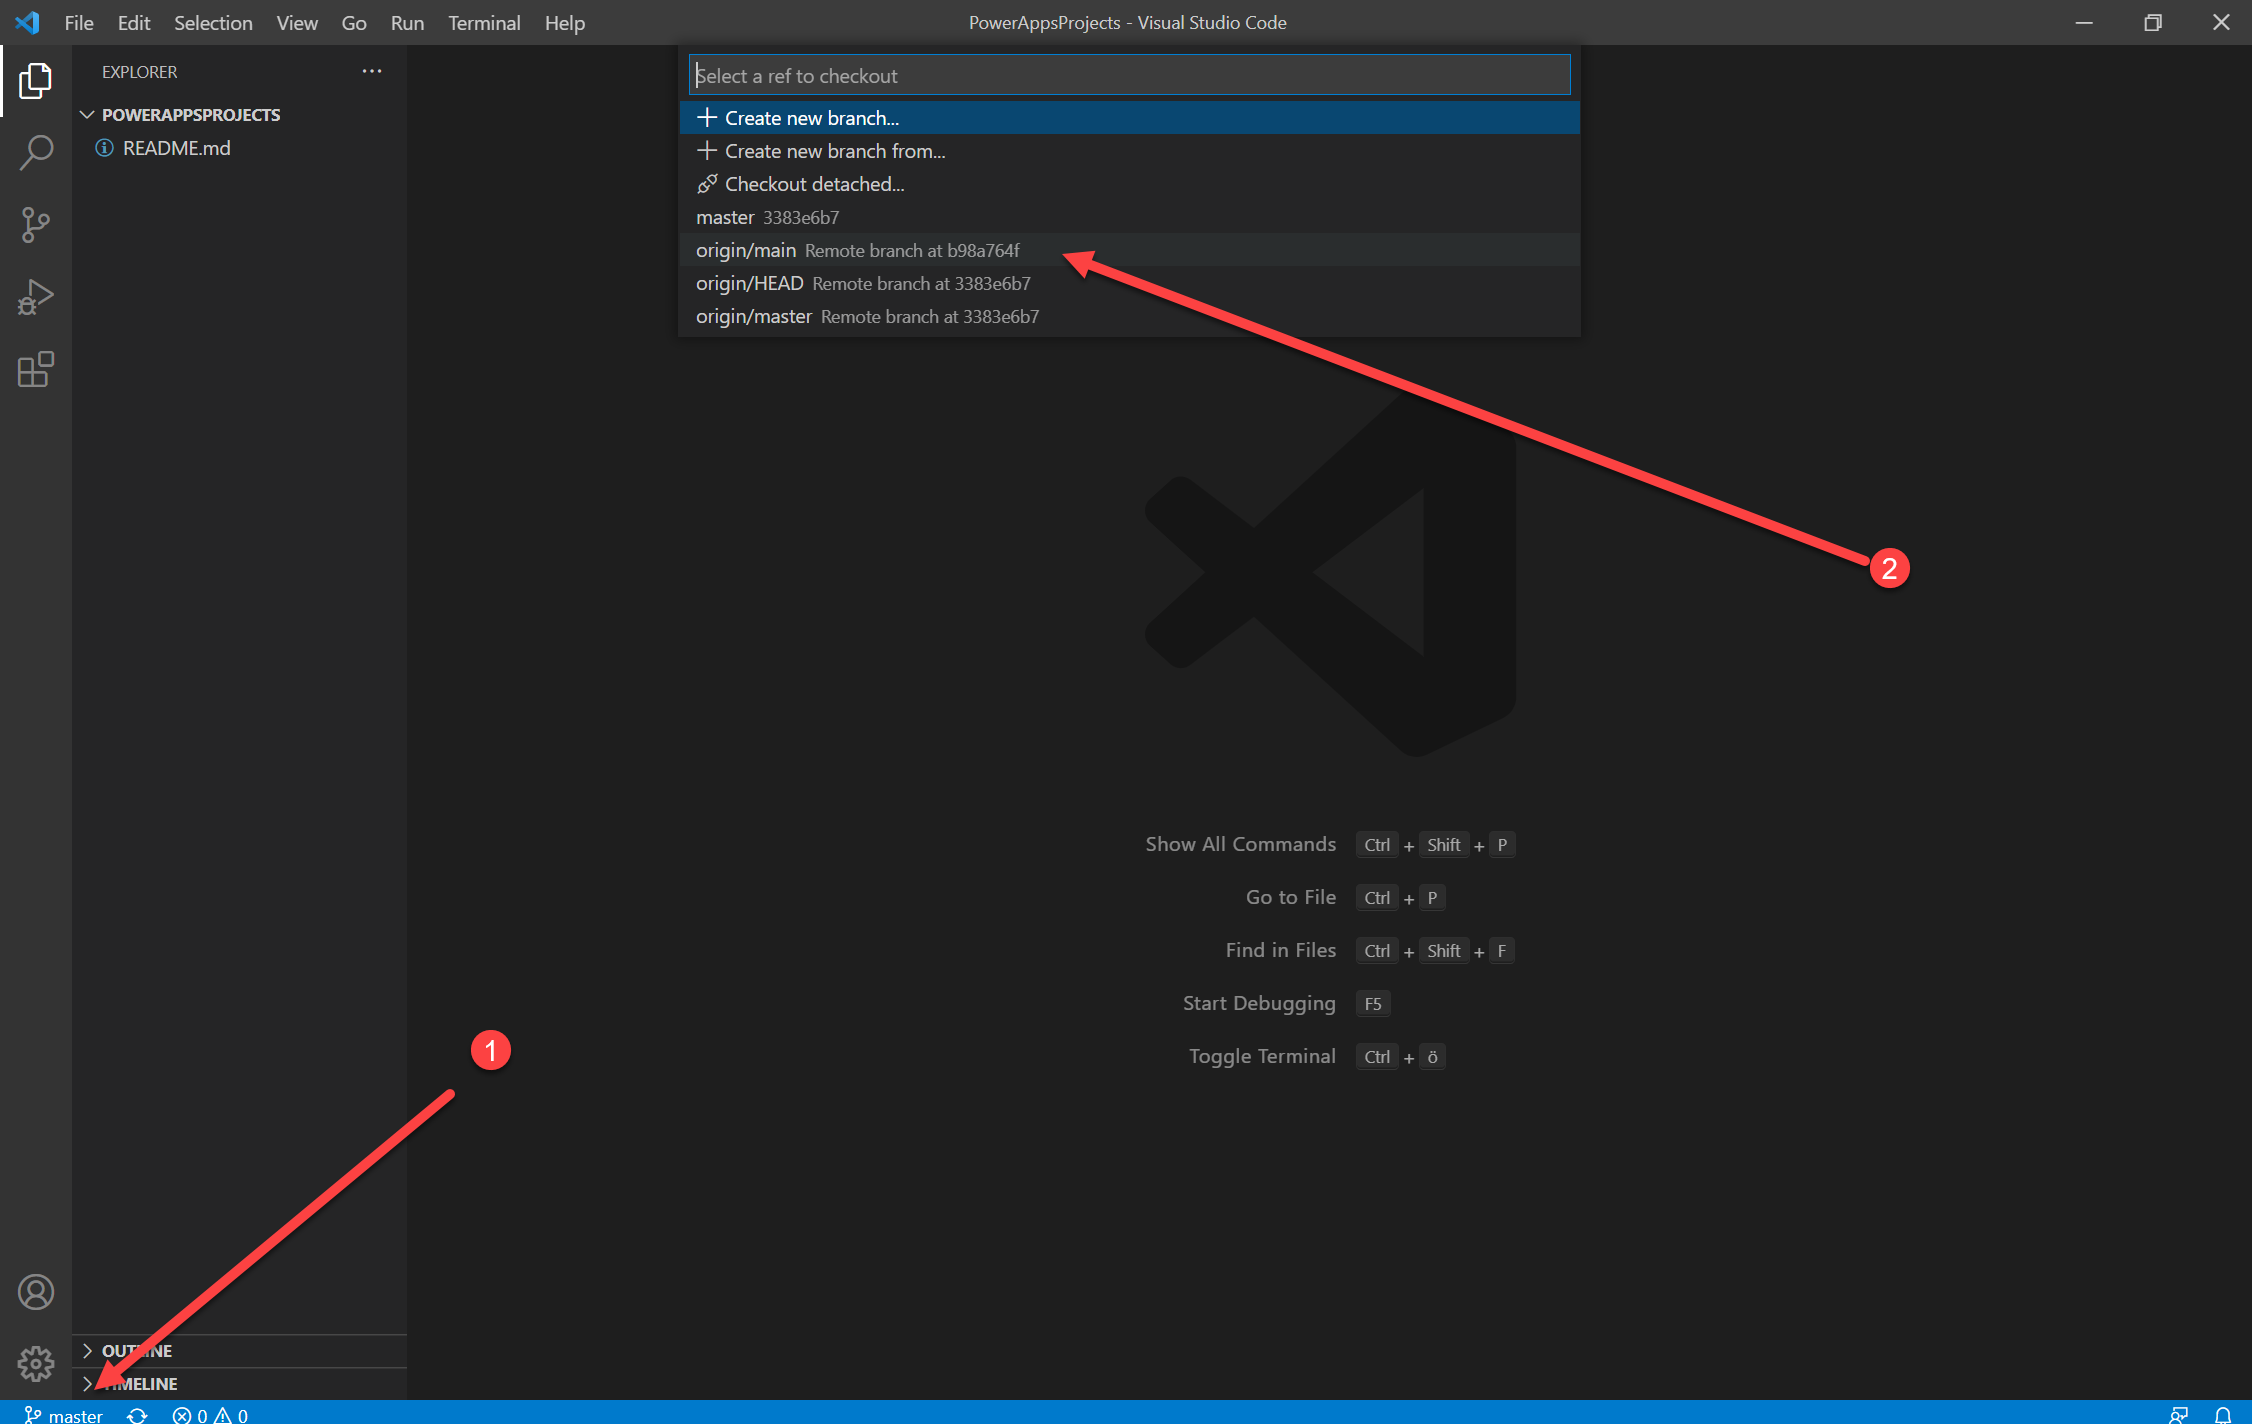Open README.md in the explorer
Image resolution: width=2252 pixels, height=1424 pixels.
tap(176, 148)
